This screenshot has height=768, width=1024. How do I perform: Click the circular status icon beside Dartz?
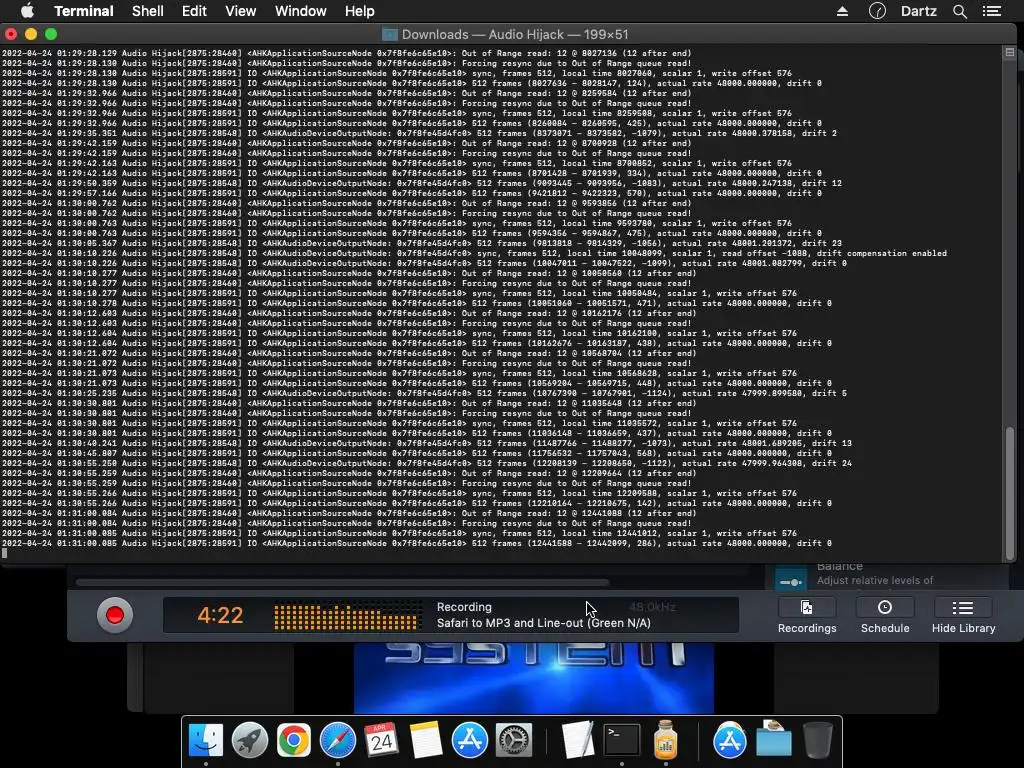pyautogui.click(x=877, y=11)
